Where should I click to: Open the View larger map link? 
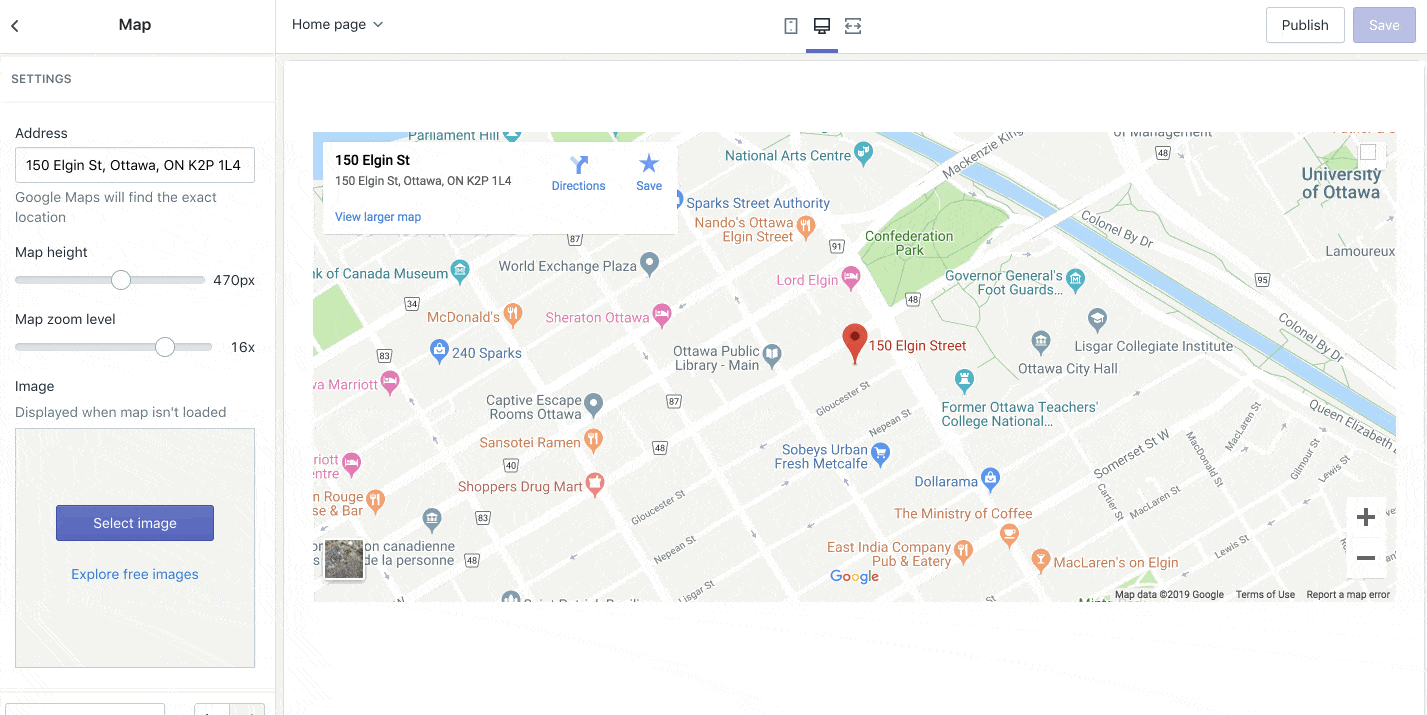(378, 217)
